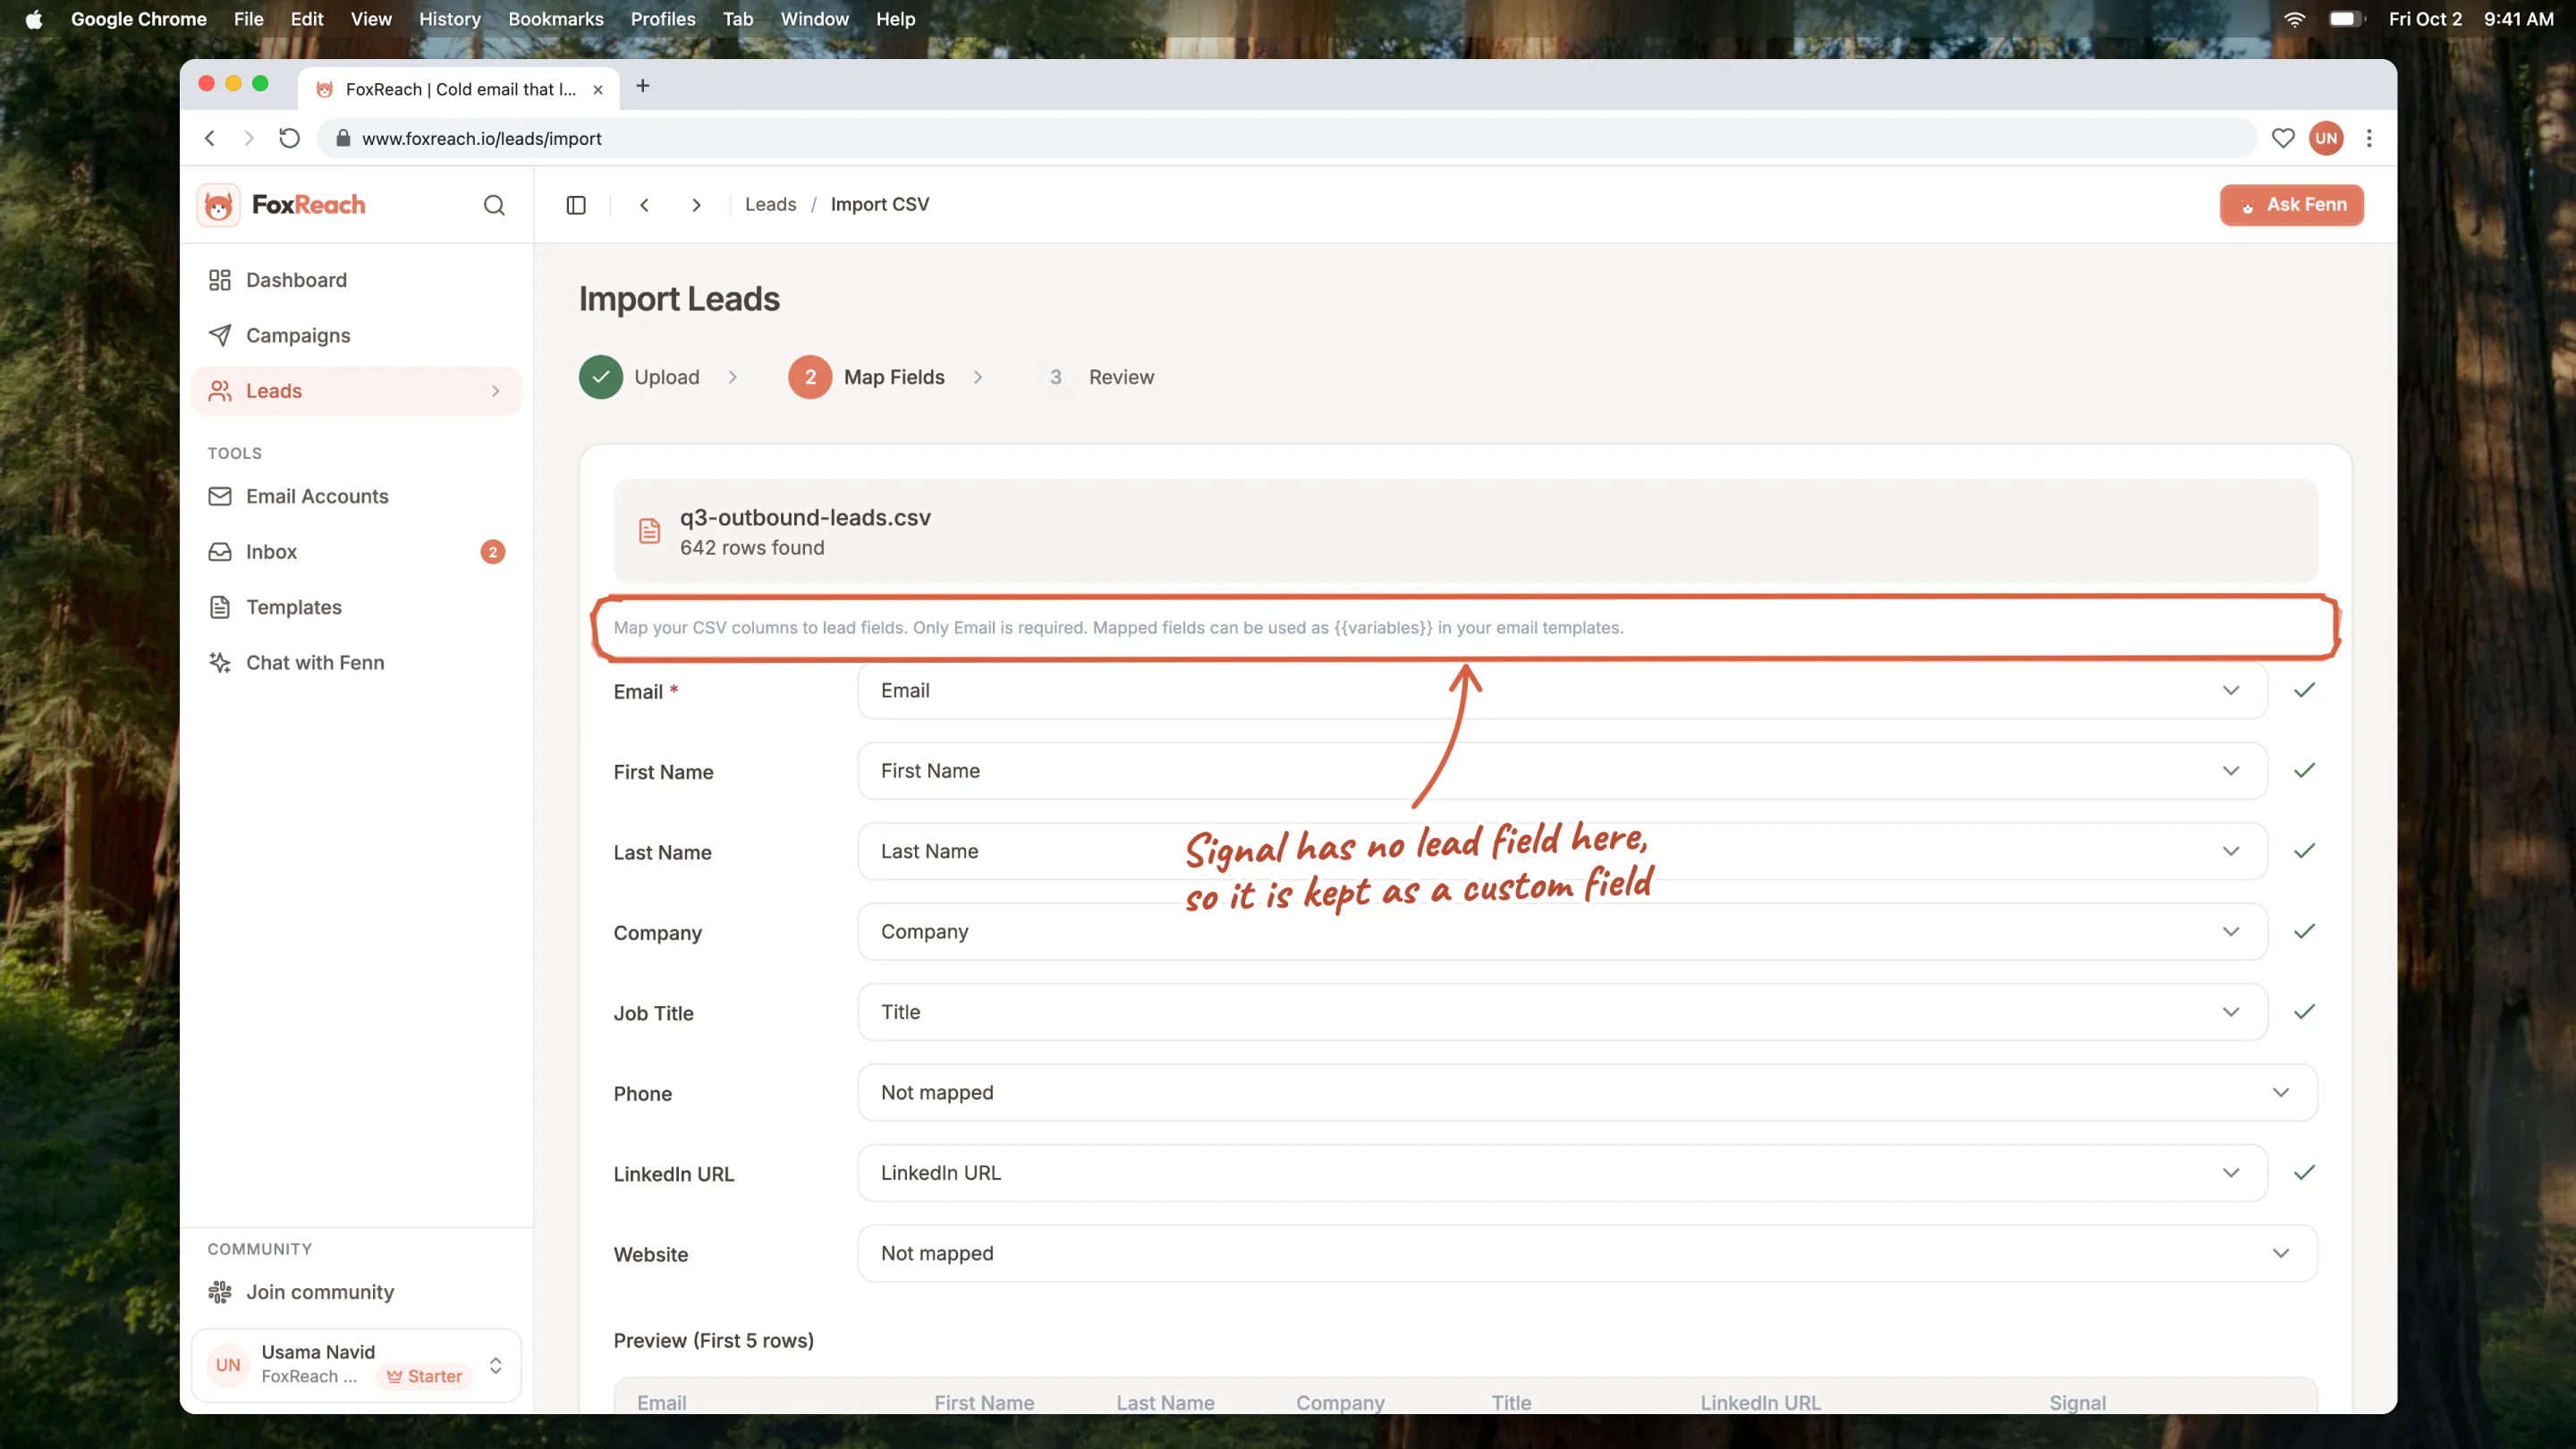The image size is (2576, 1449).
Task: Toggle the sidebar panel icon
Action: pyautogui.click(x=576, y=205)
